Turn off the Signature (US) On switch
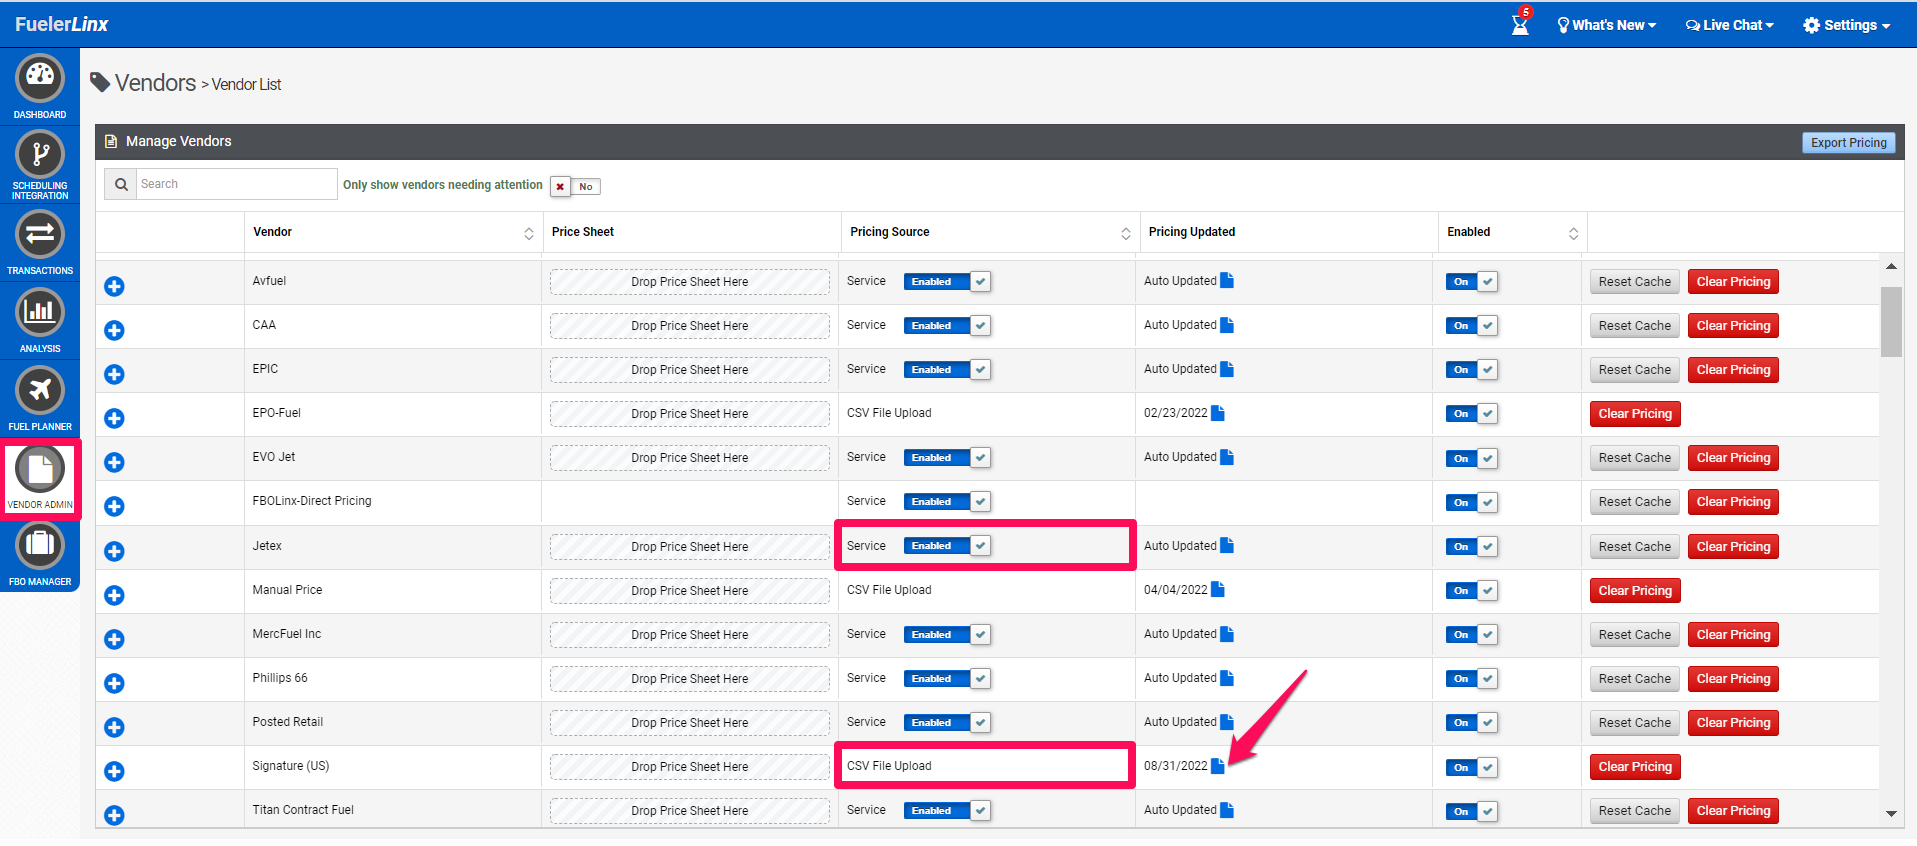Viewport: 1917px width, 846px height. point(1472,768)
